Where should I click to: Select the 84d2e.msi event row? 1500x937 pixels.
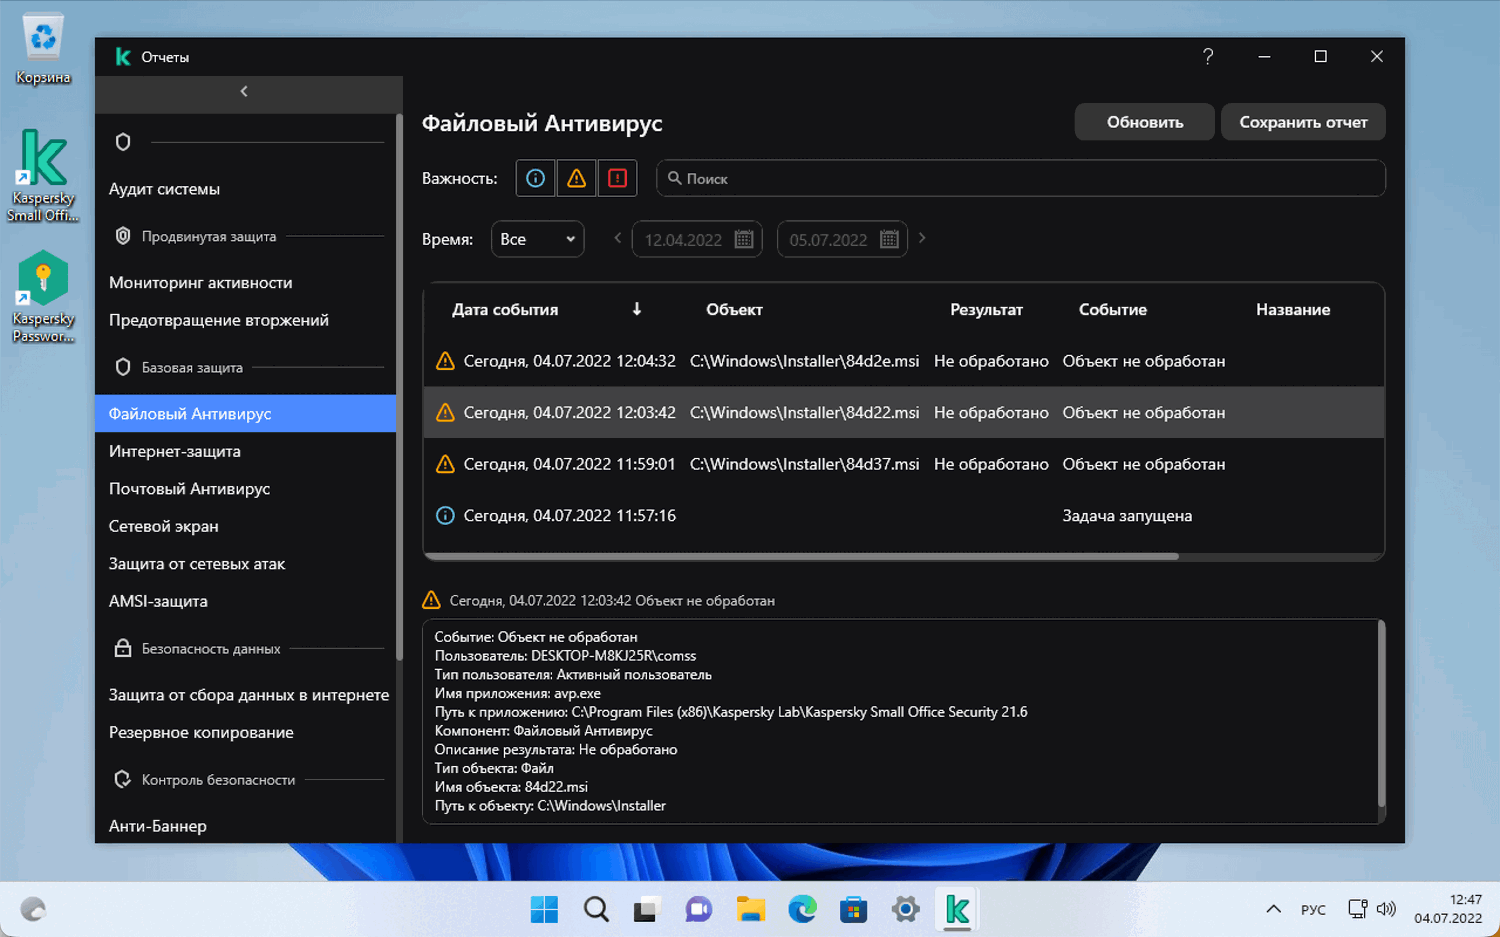[803, 361]
